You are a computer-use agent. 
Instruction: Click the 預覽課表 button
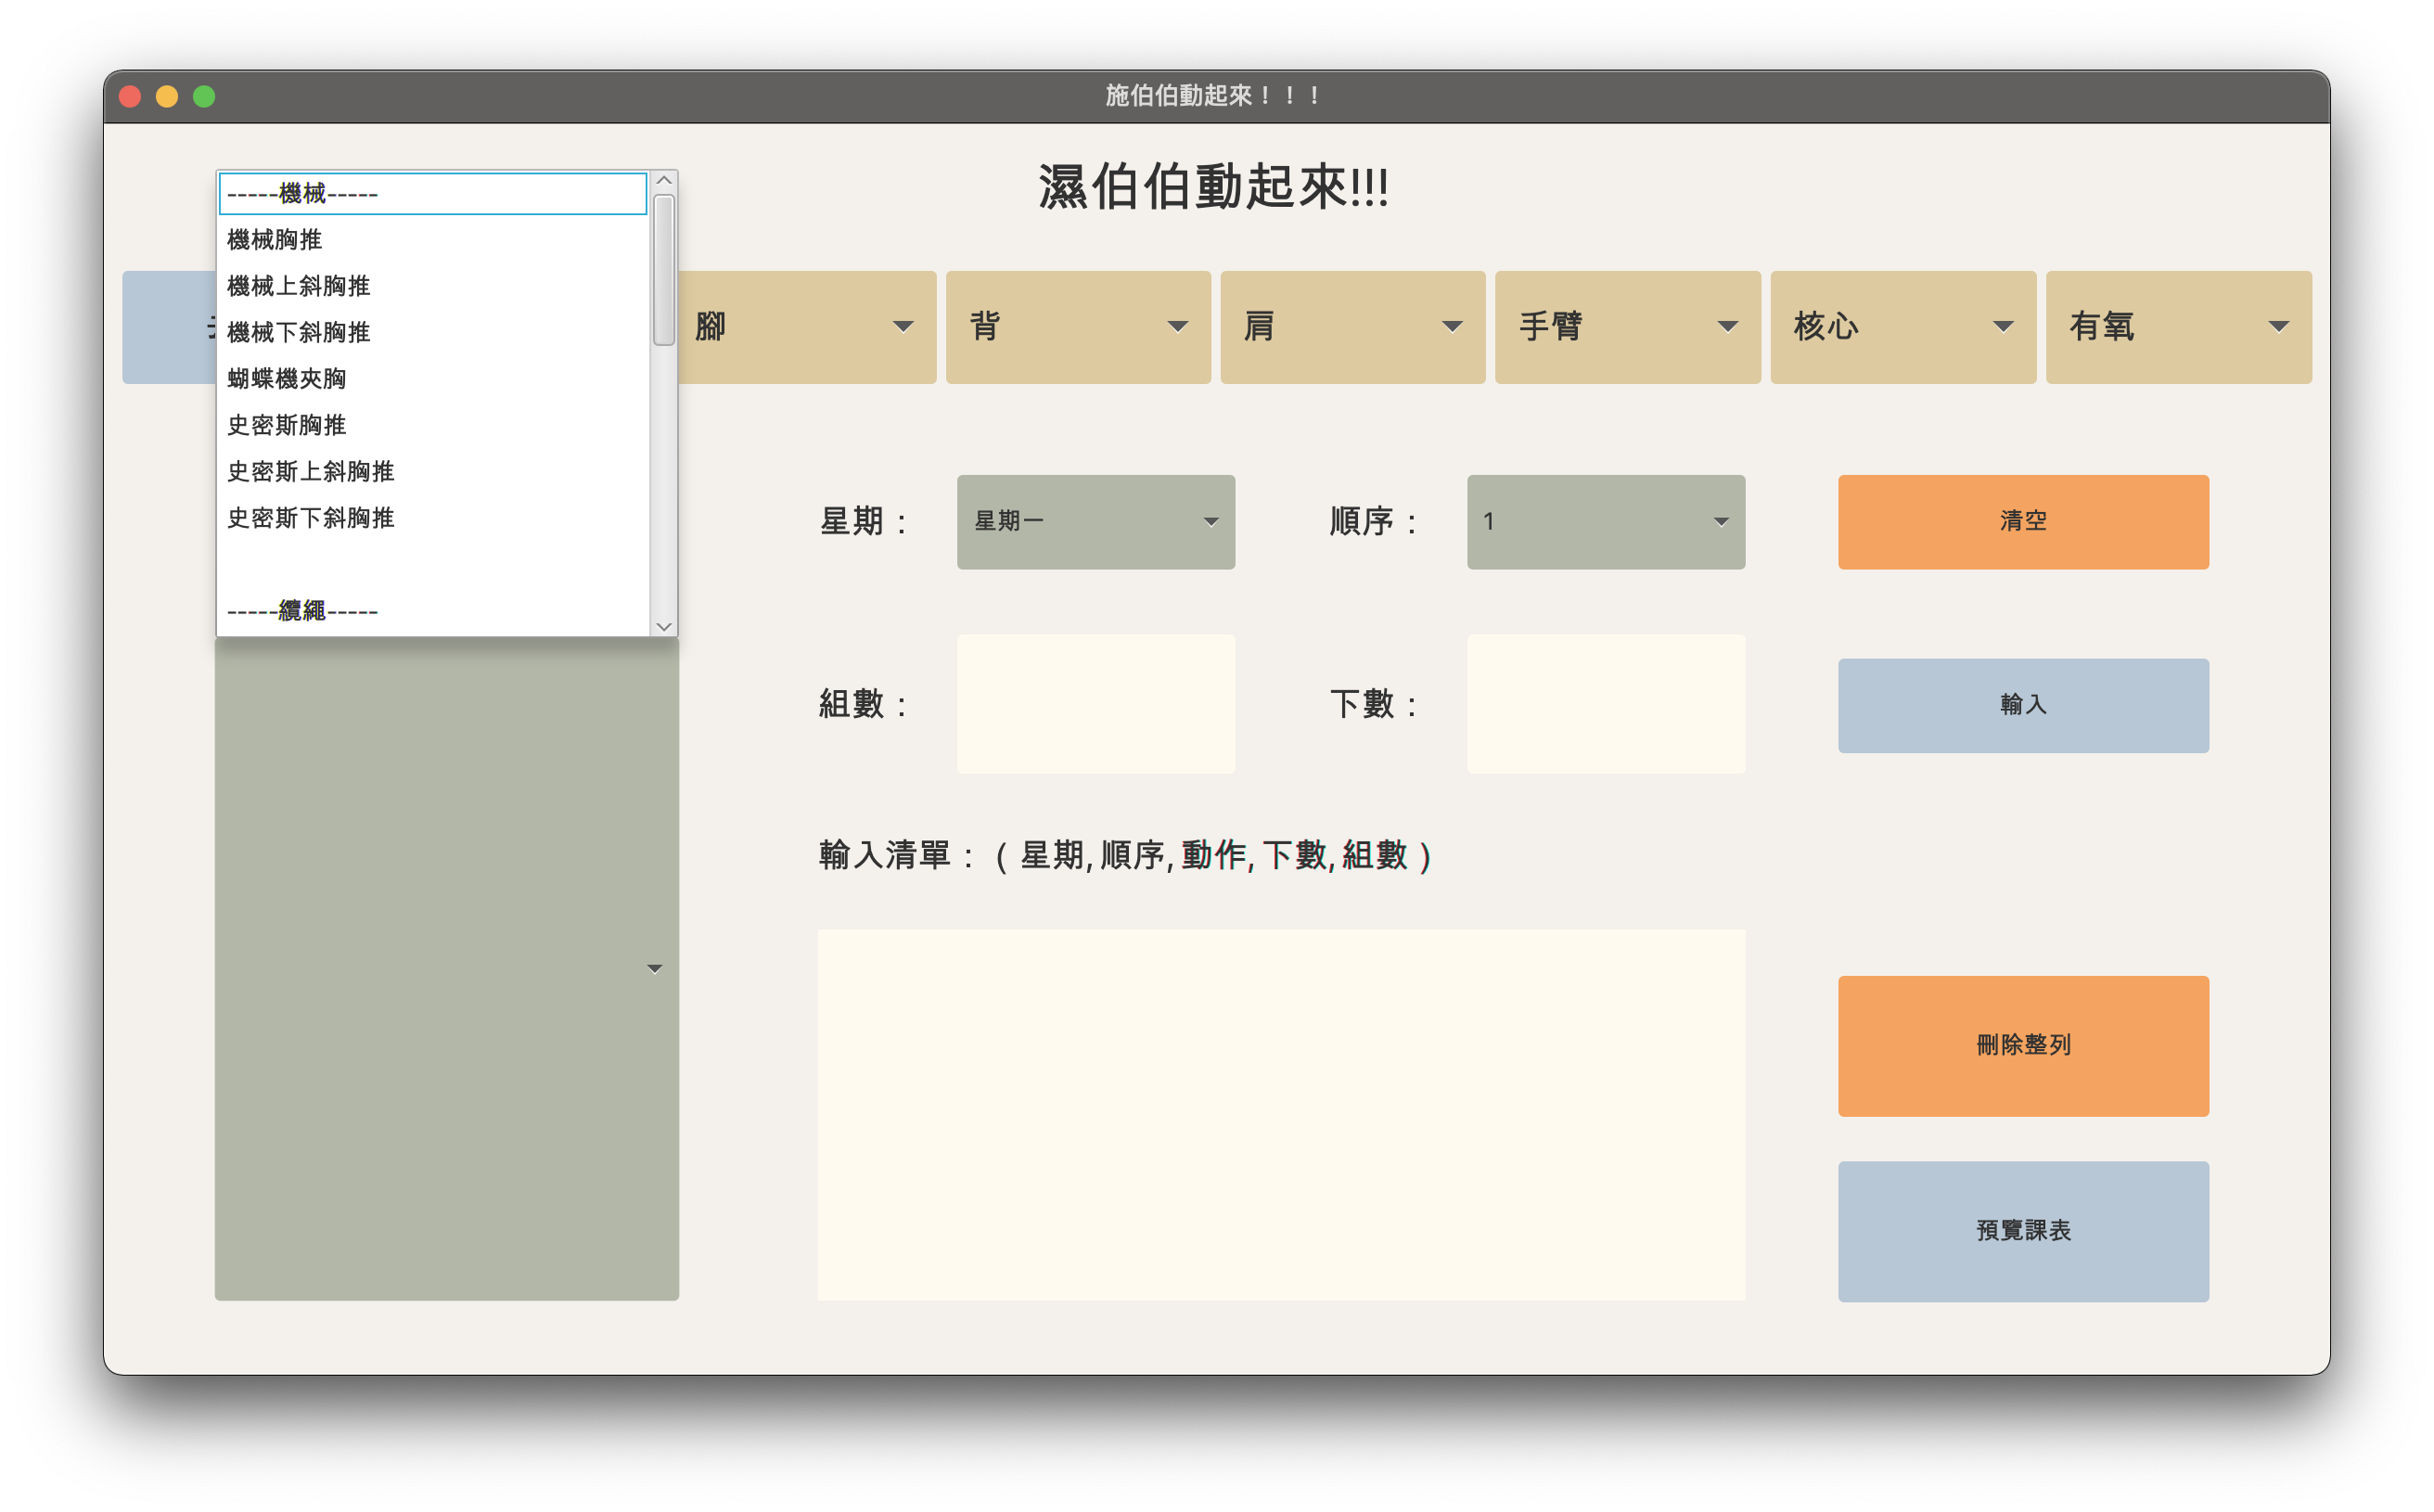2023,1231
